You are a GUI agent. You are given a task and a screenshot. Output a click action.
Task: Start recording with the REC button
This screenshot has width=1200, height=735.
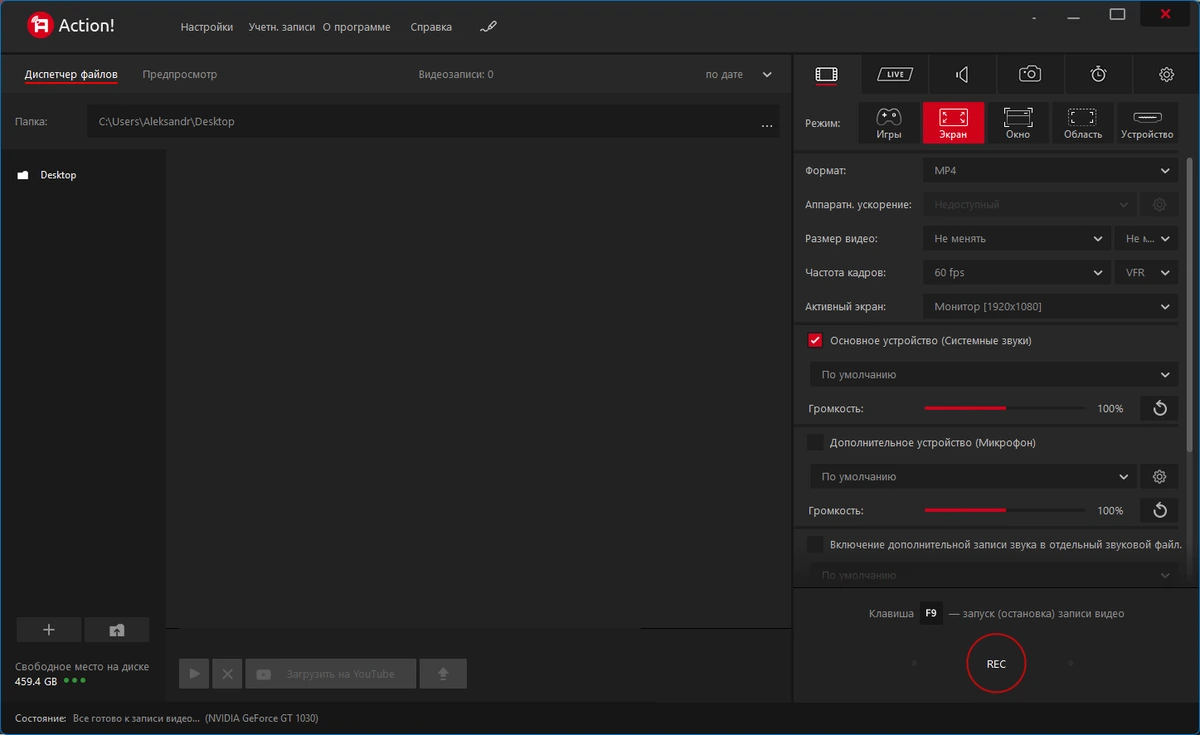(x=996, y=663)
